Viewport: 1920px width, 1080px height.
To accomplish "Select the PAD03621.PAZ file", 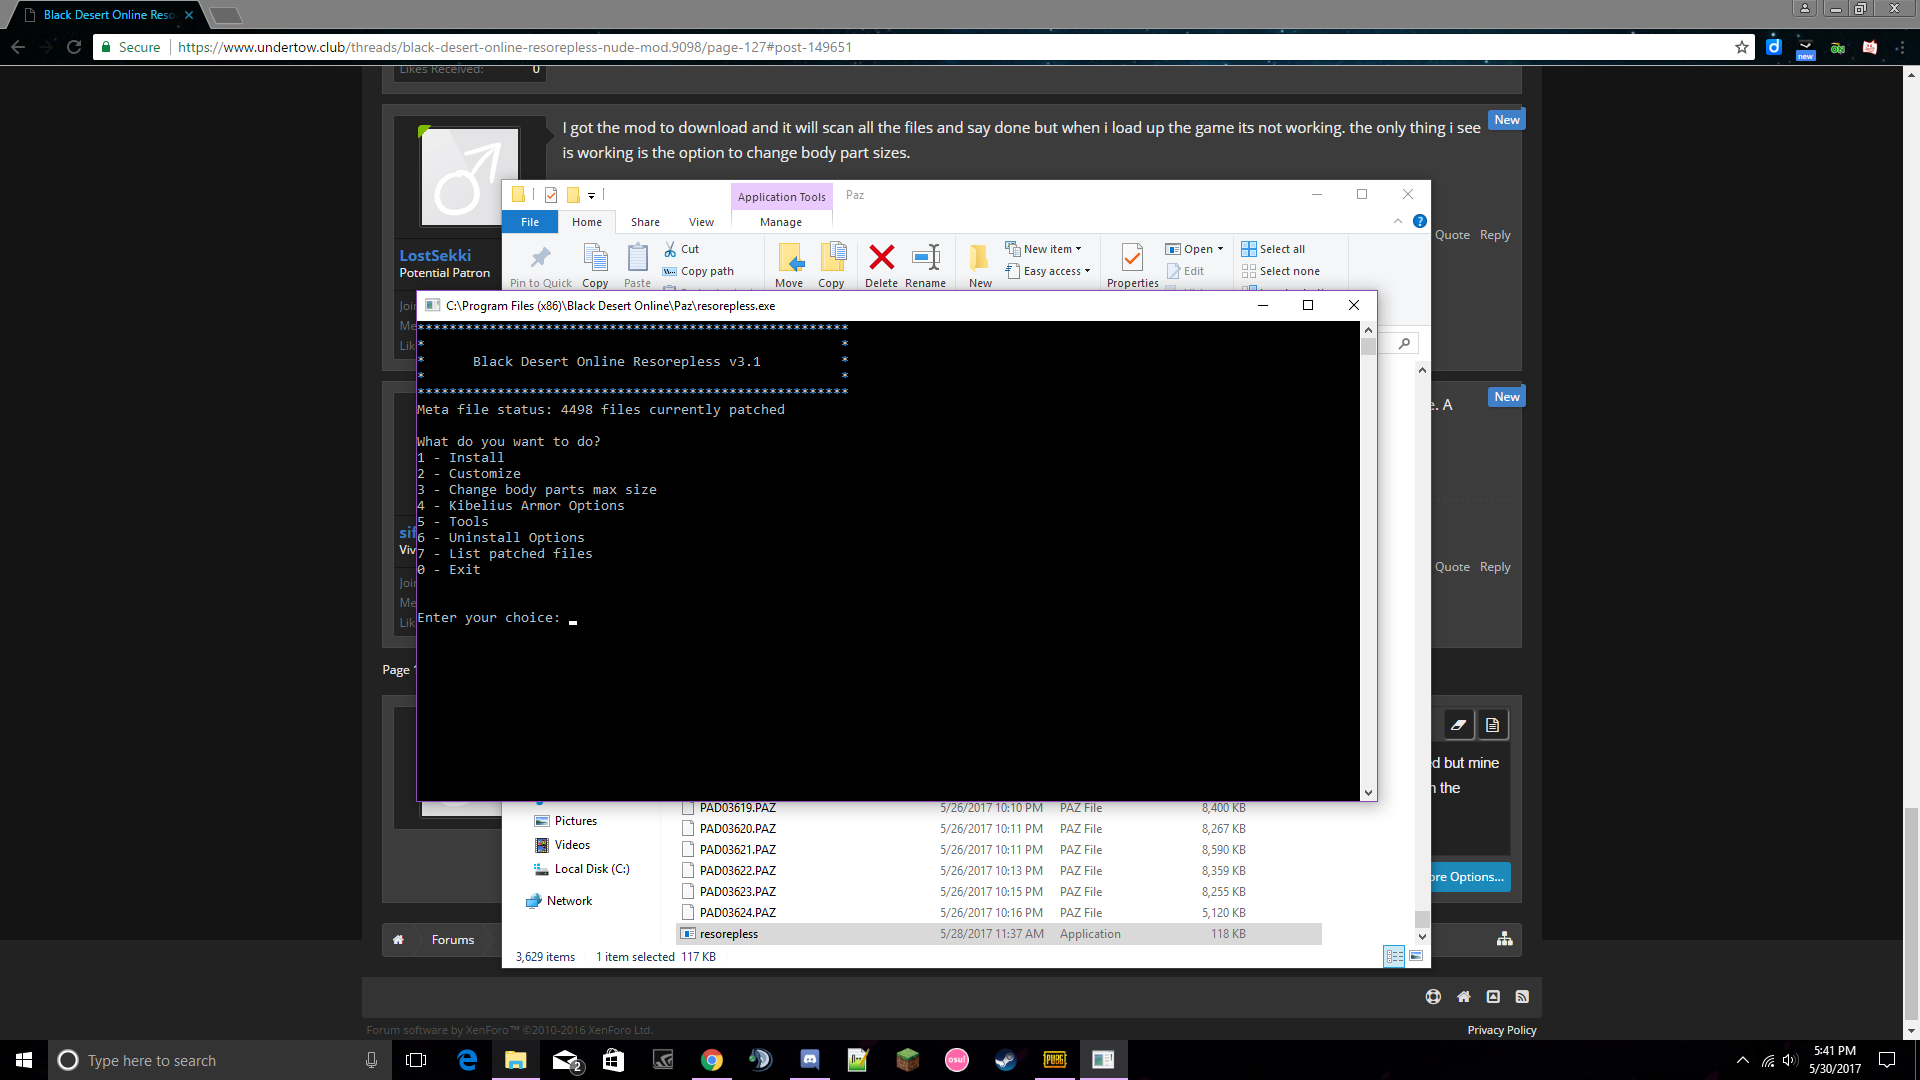I will pos(738,850).
